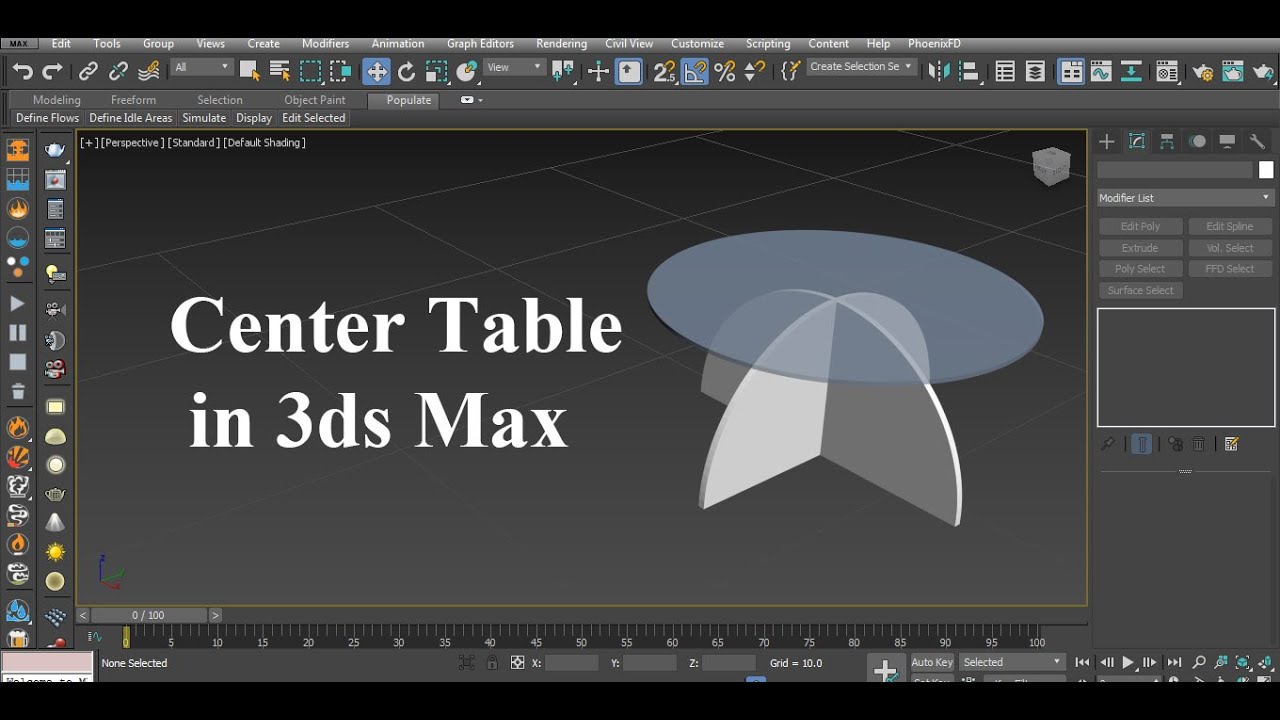The width and height of the screenshot is (1280, 720).
Task: Click the Mirror tool icon
Action: (x=939, y=71)
